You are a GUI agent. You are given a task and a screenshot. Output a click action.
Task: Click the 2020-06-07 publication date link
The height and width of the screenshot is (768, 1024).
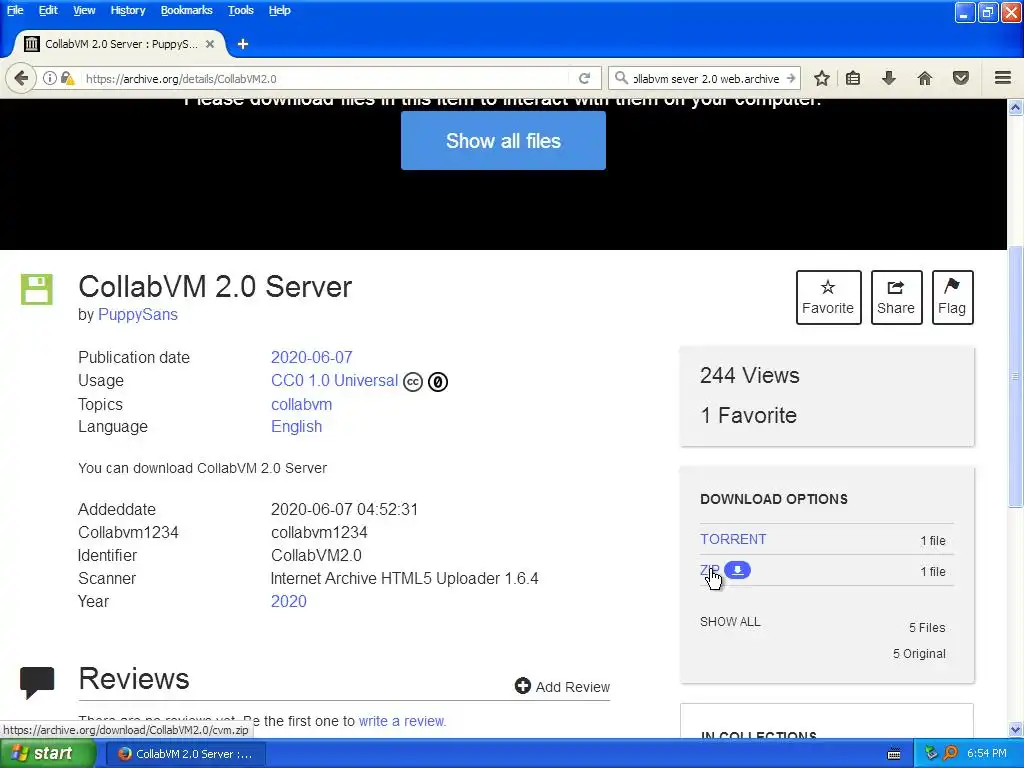click(312, 357)
